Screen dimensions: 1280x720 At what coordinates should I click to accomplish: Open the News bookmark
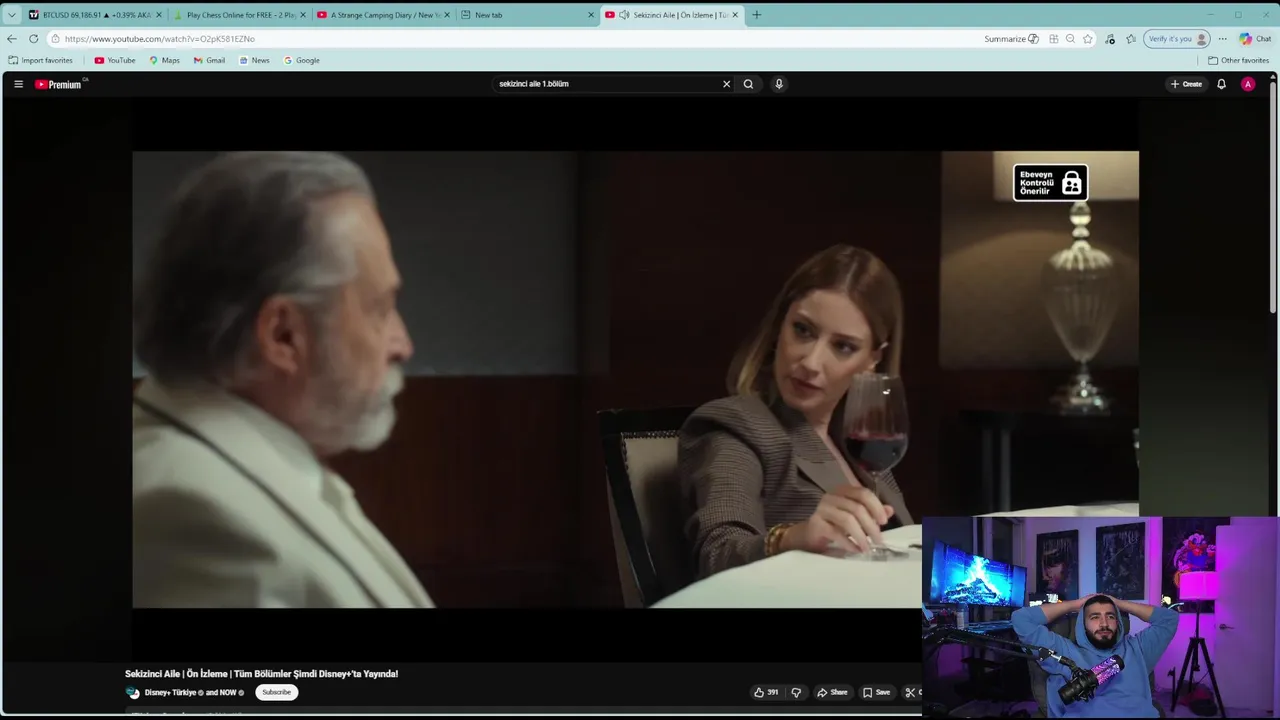[x=254, y=60]
